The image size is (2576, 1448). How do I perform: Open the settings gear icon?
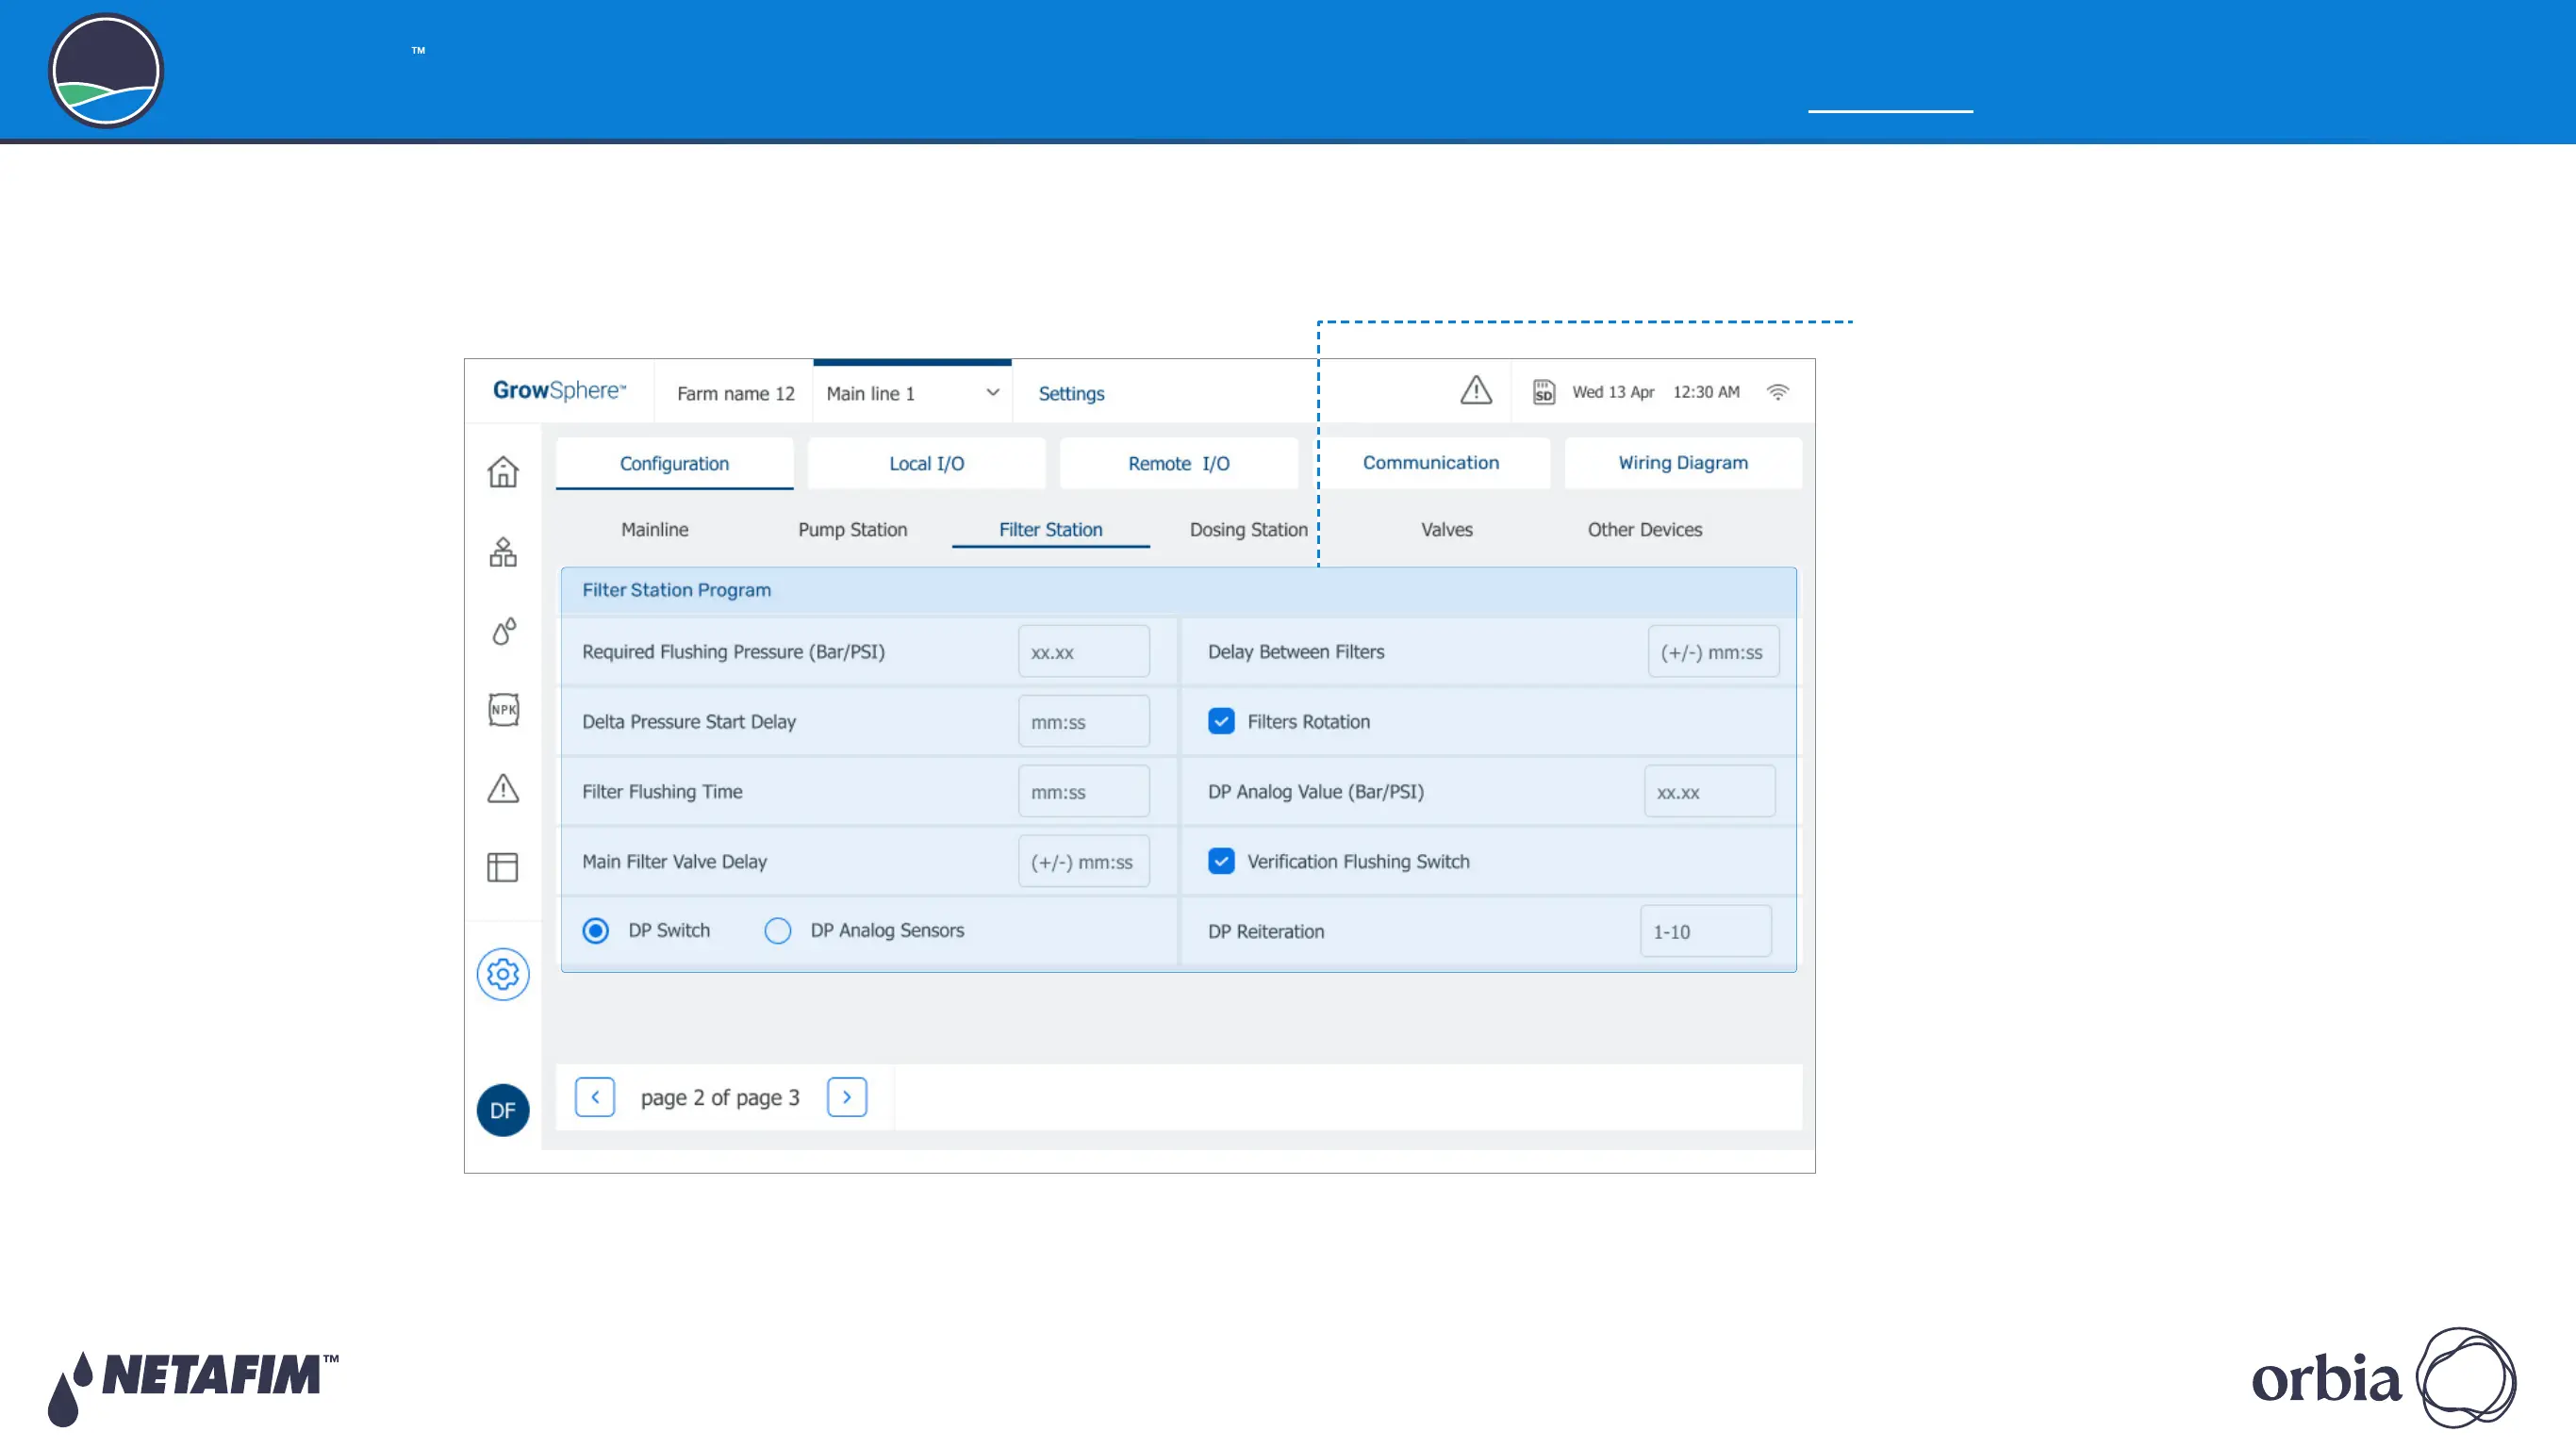point(503,974)
